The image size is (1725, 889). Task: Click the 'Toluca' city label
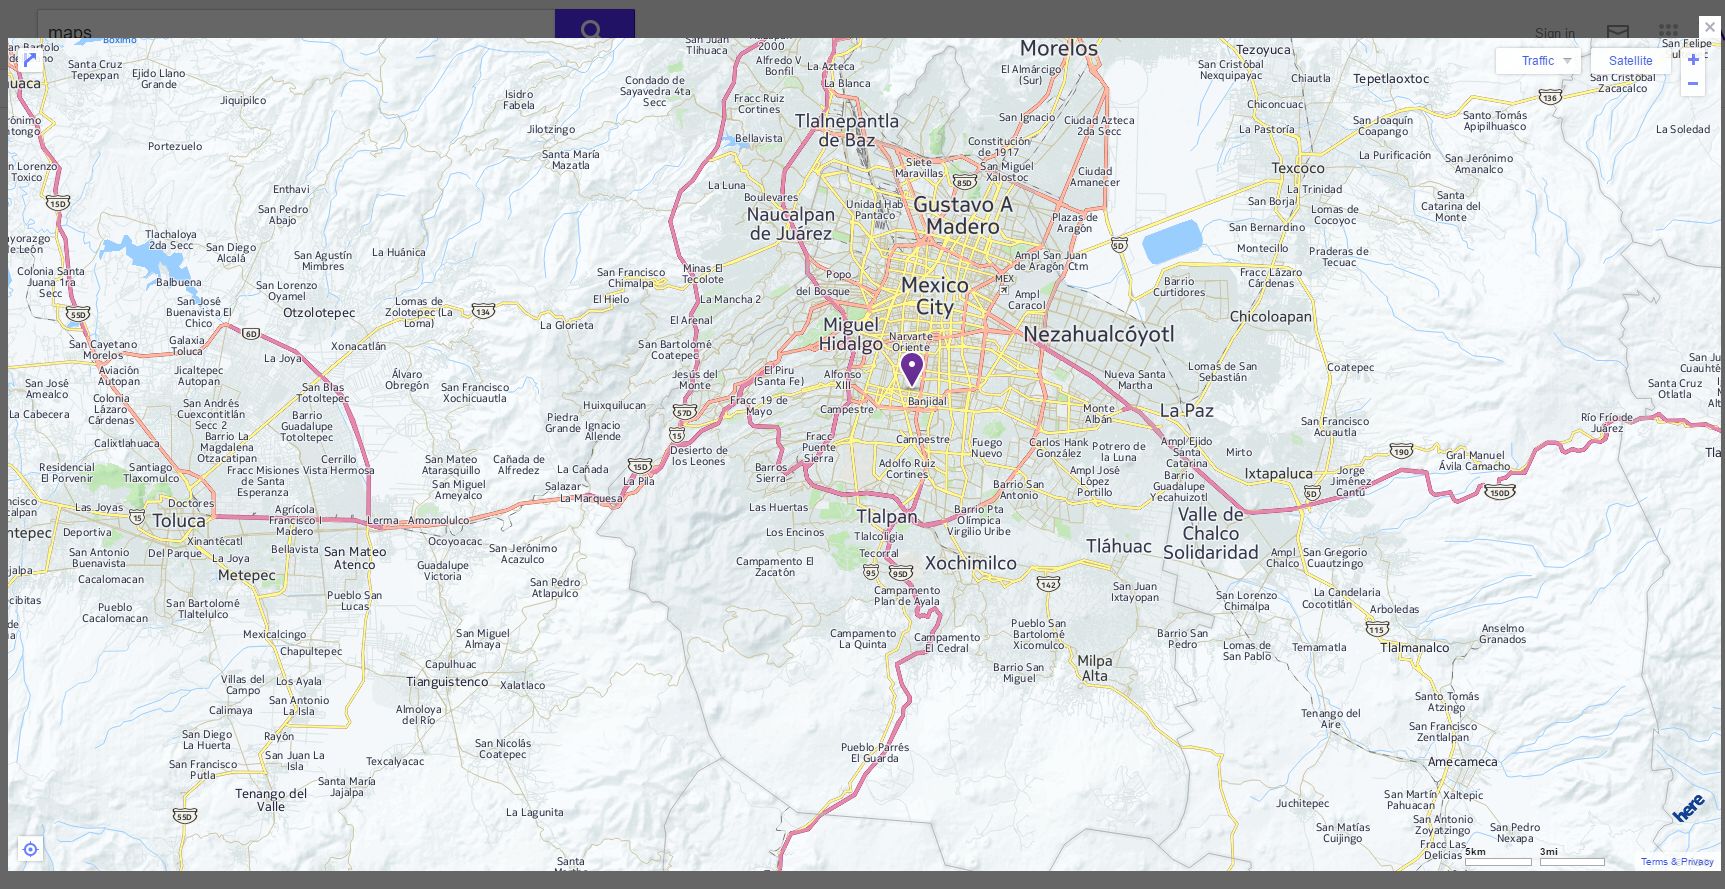(x=179, y=520)
